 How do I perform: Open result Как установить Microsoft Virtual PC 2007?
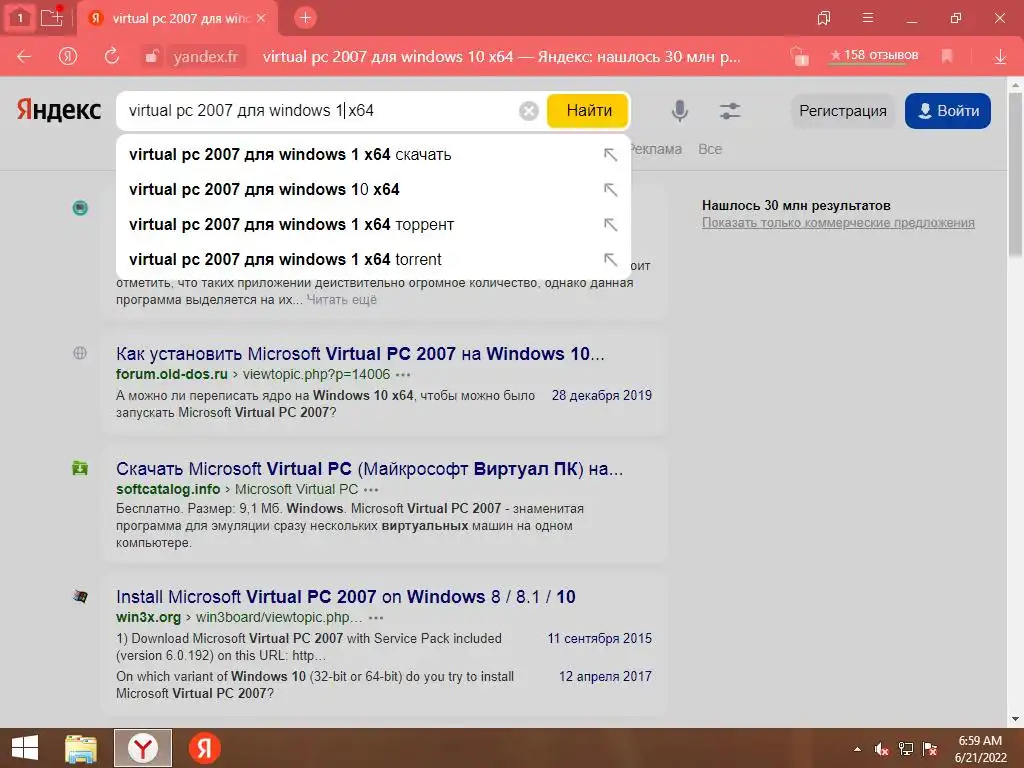(360, 353)
